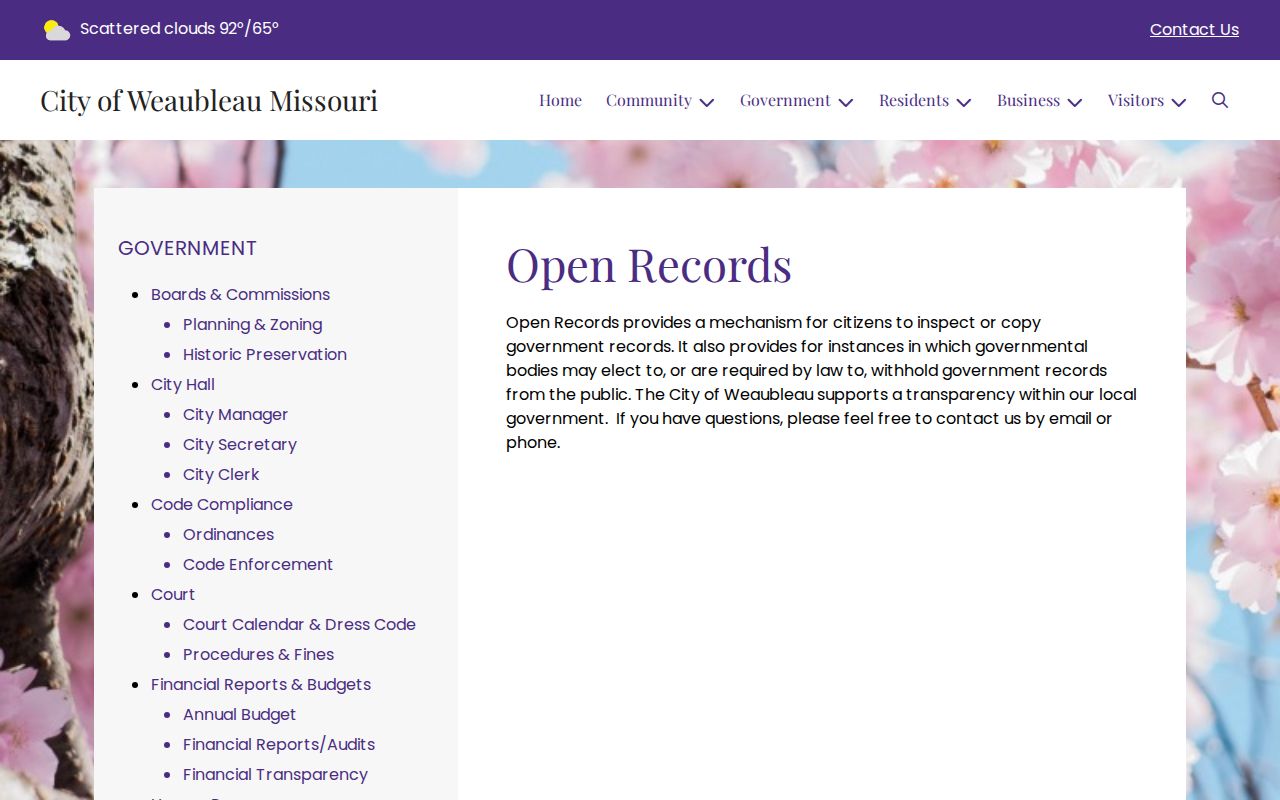Open the Visitors navigation menu
The height and width of the screenshot is (800, 1280).
(x=1136, y=100)
